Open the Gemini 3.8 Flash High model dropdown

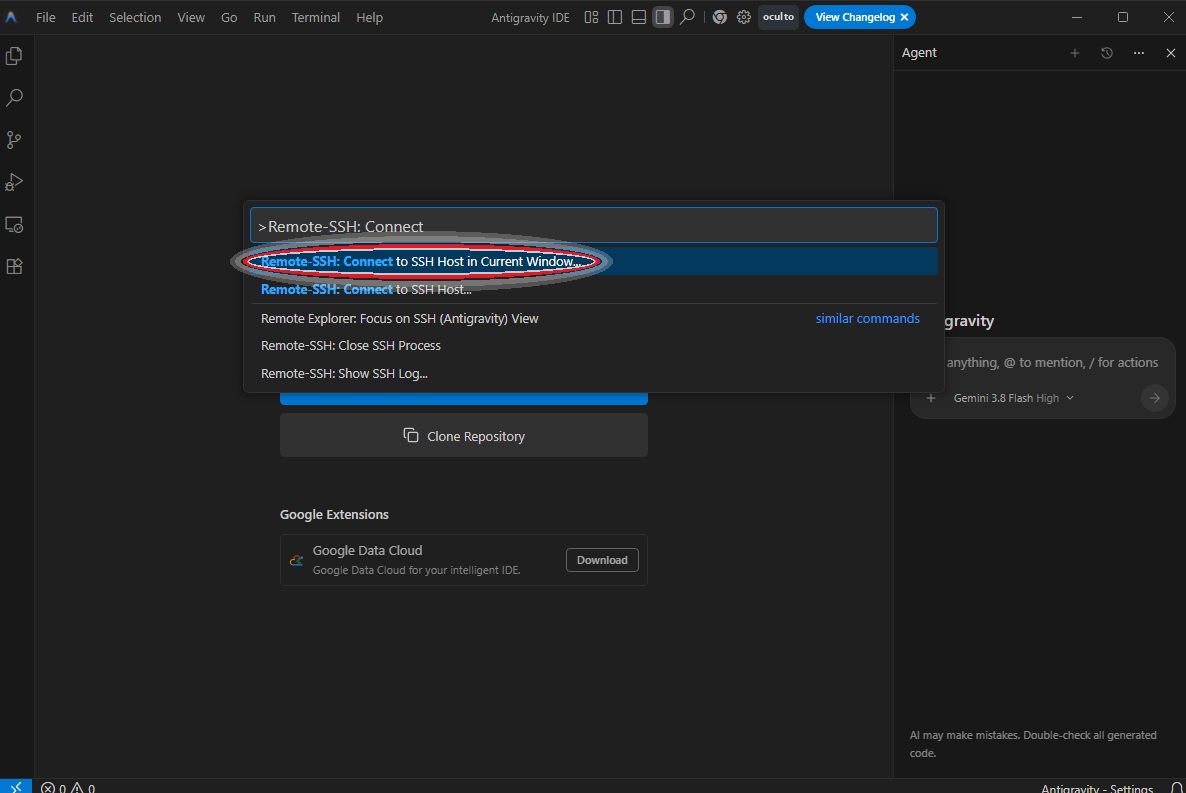pos(1014,398)
